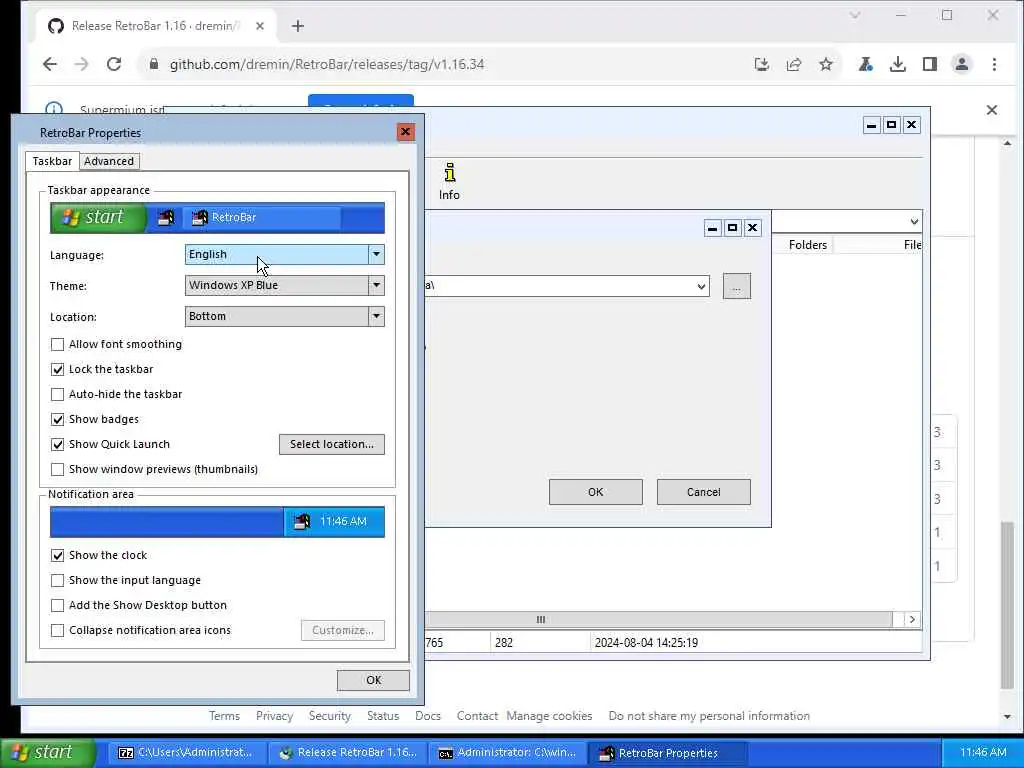
Task: Toggle the browser side panel icon
Action: 930,64
